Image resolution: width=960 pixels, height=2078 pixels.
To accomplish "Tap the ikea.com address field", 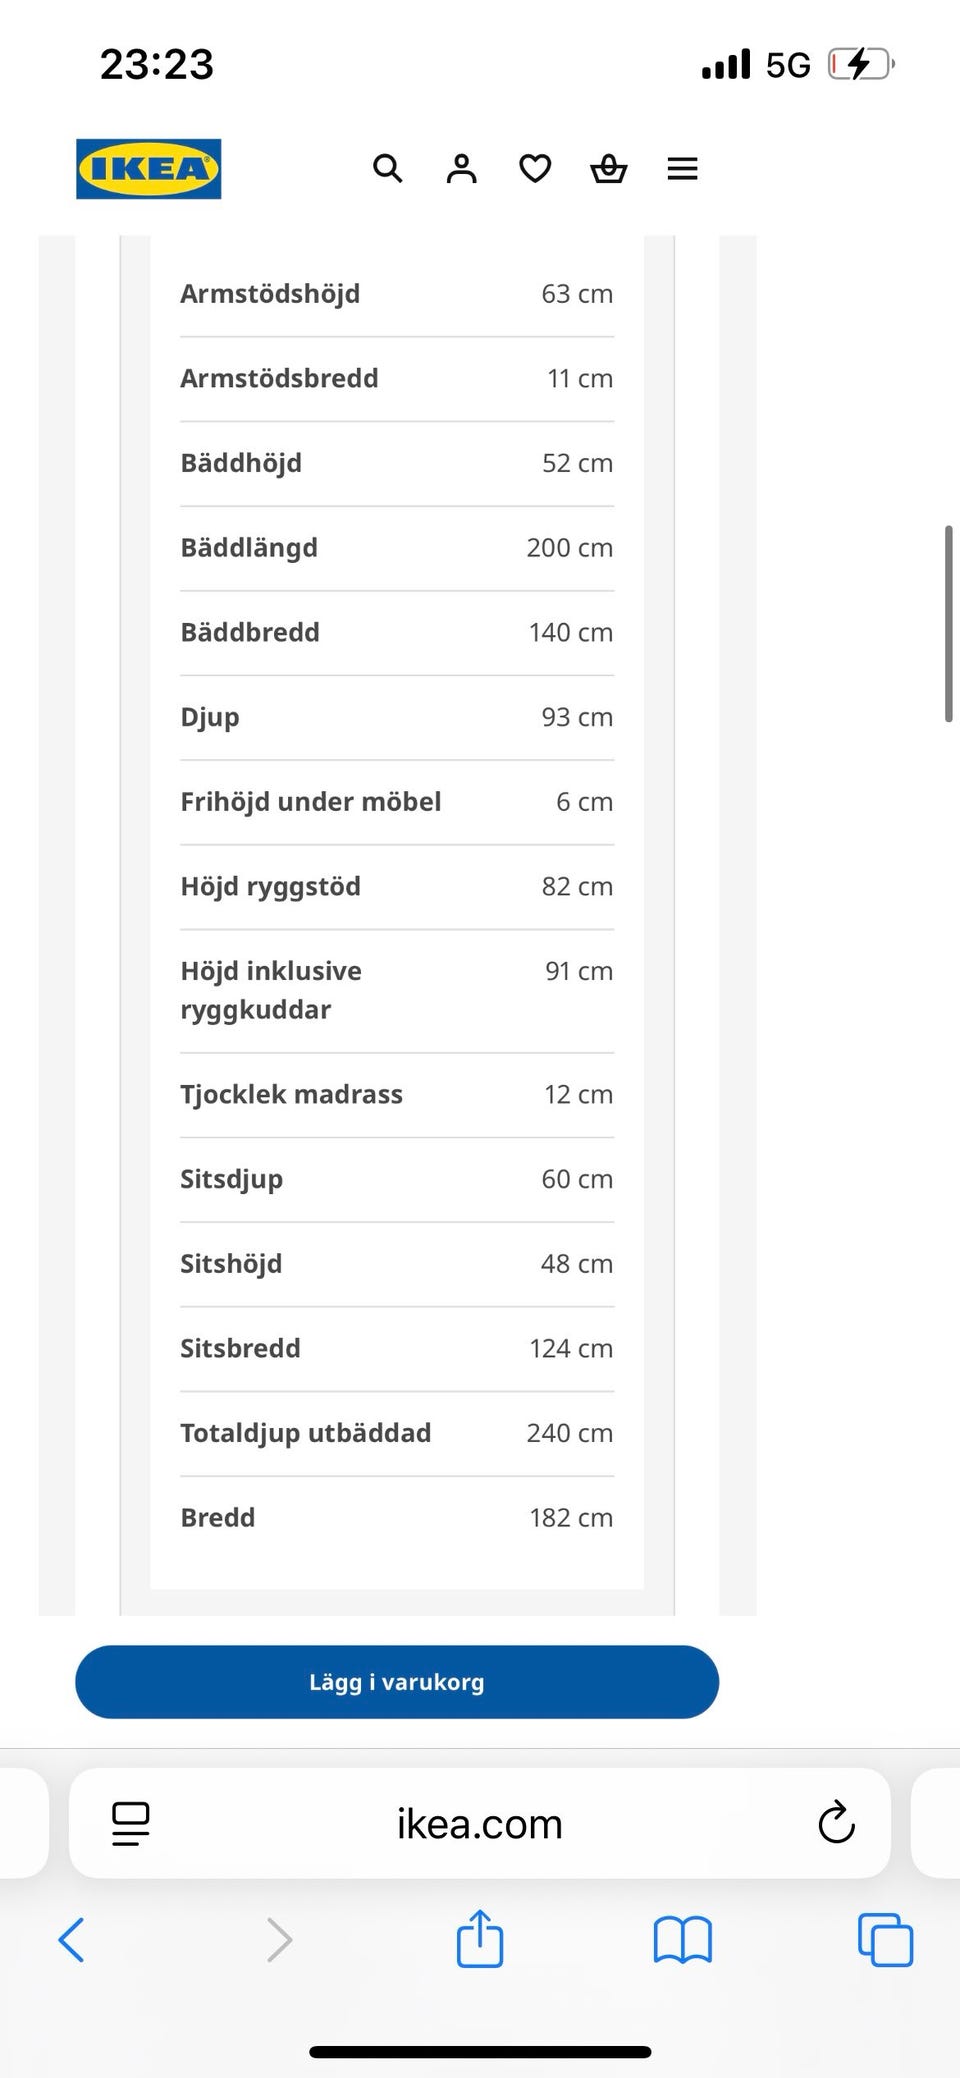I will click(480, 1823).
